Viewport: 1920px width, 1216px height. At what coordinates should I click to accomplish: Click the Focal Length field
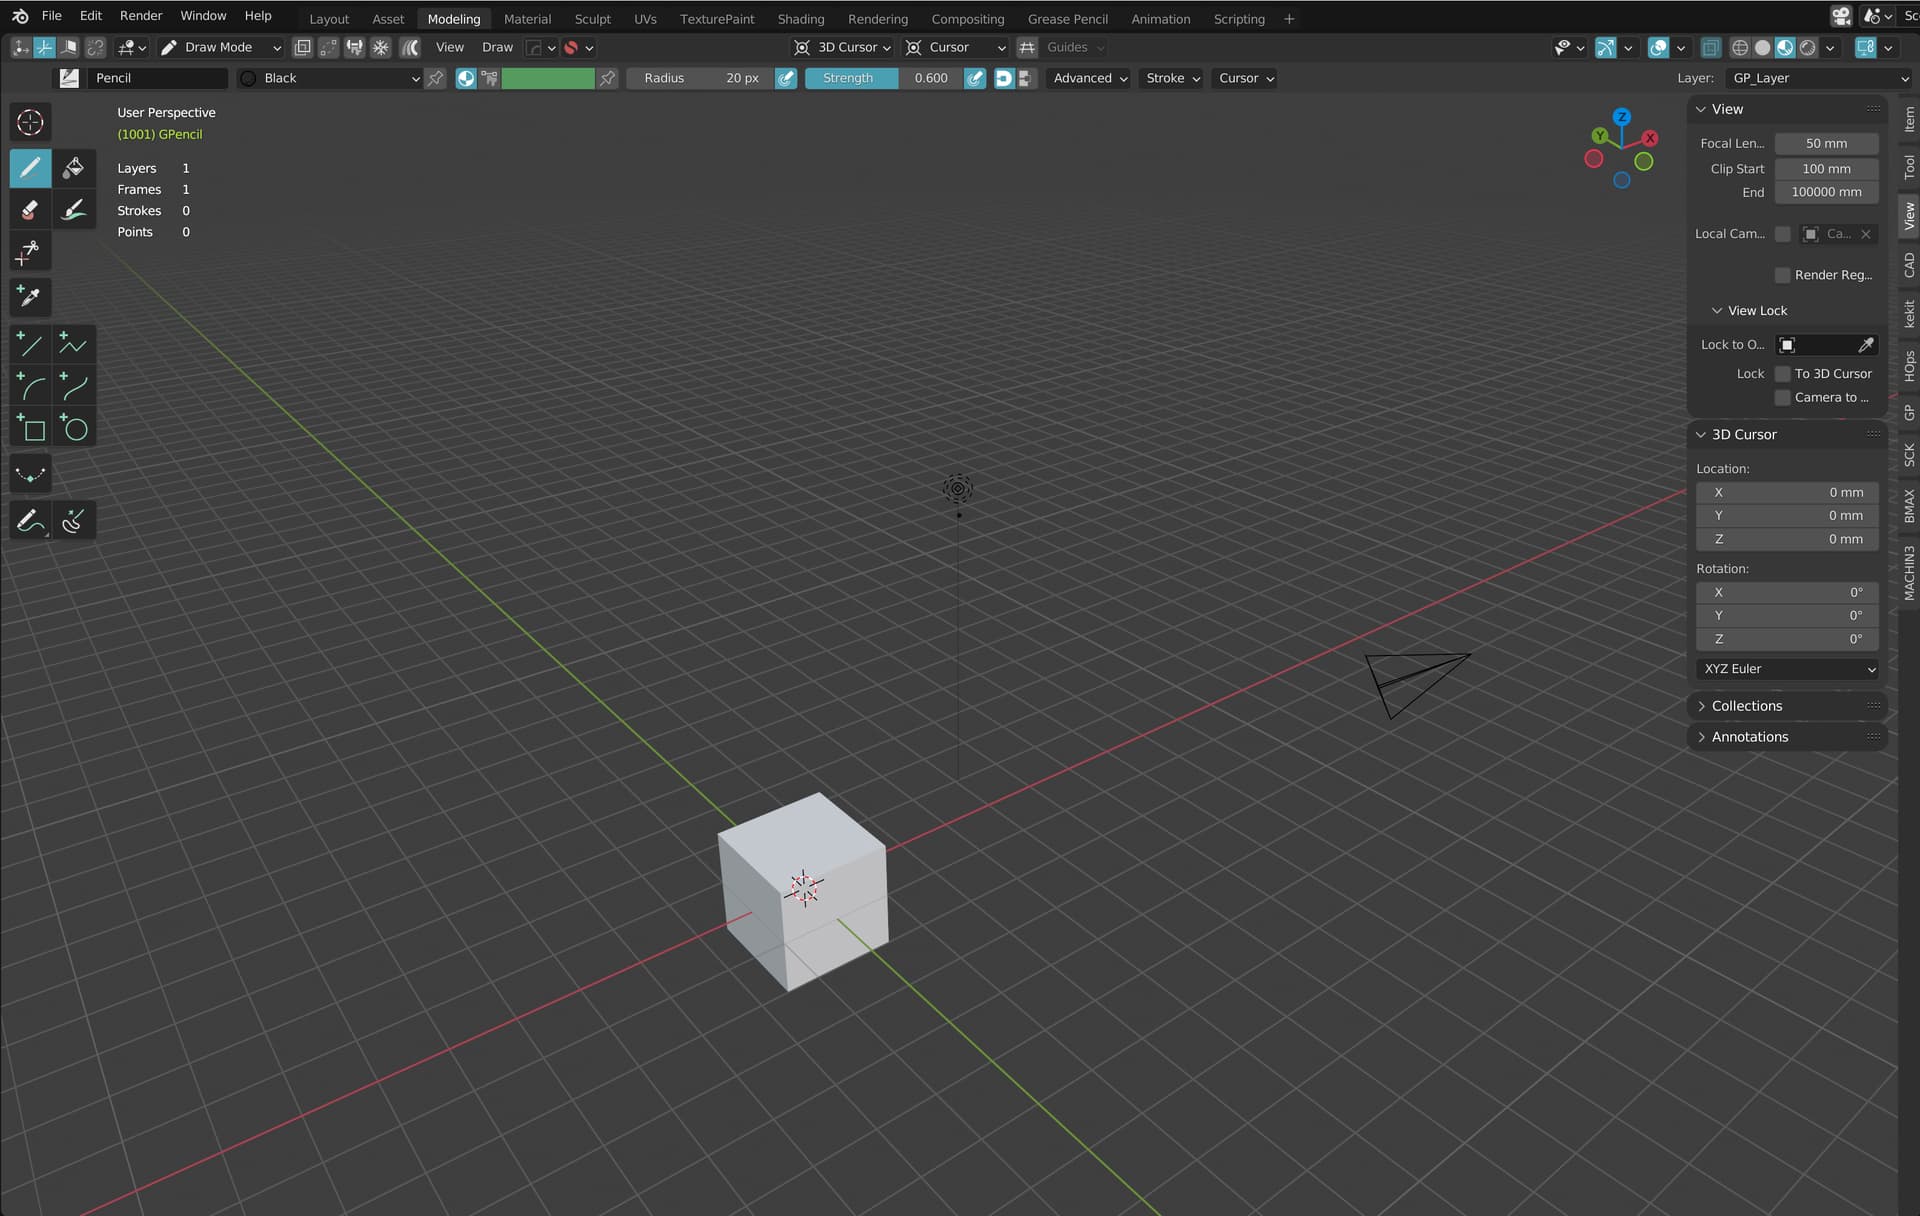pos(1825,144)
